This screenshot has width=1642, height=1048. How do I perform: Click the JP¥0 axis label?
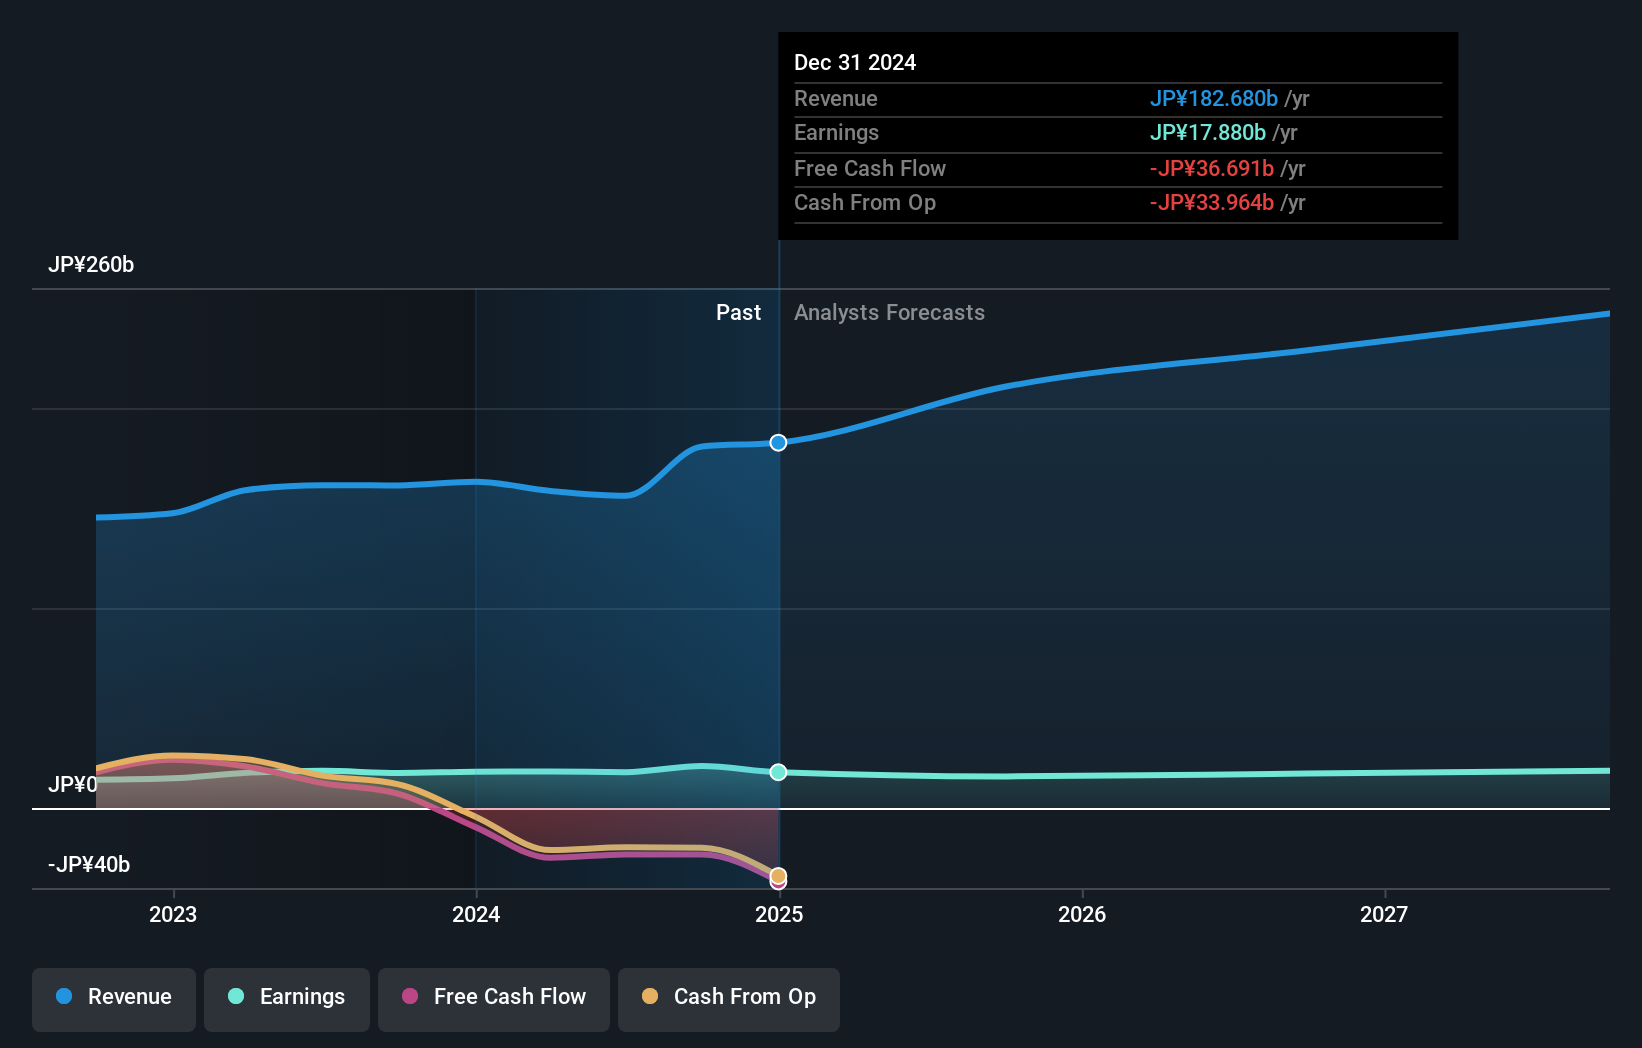pos(73,785)
